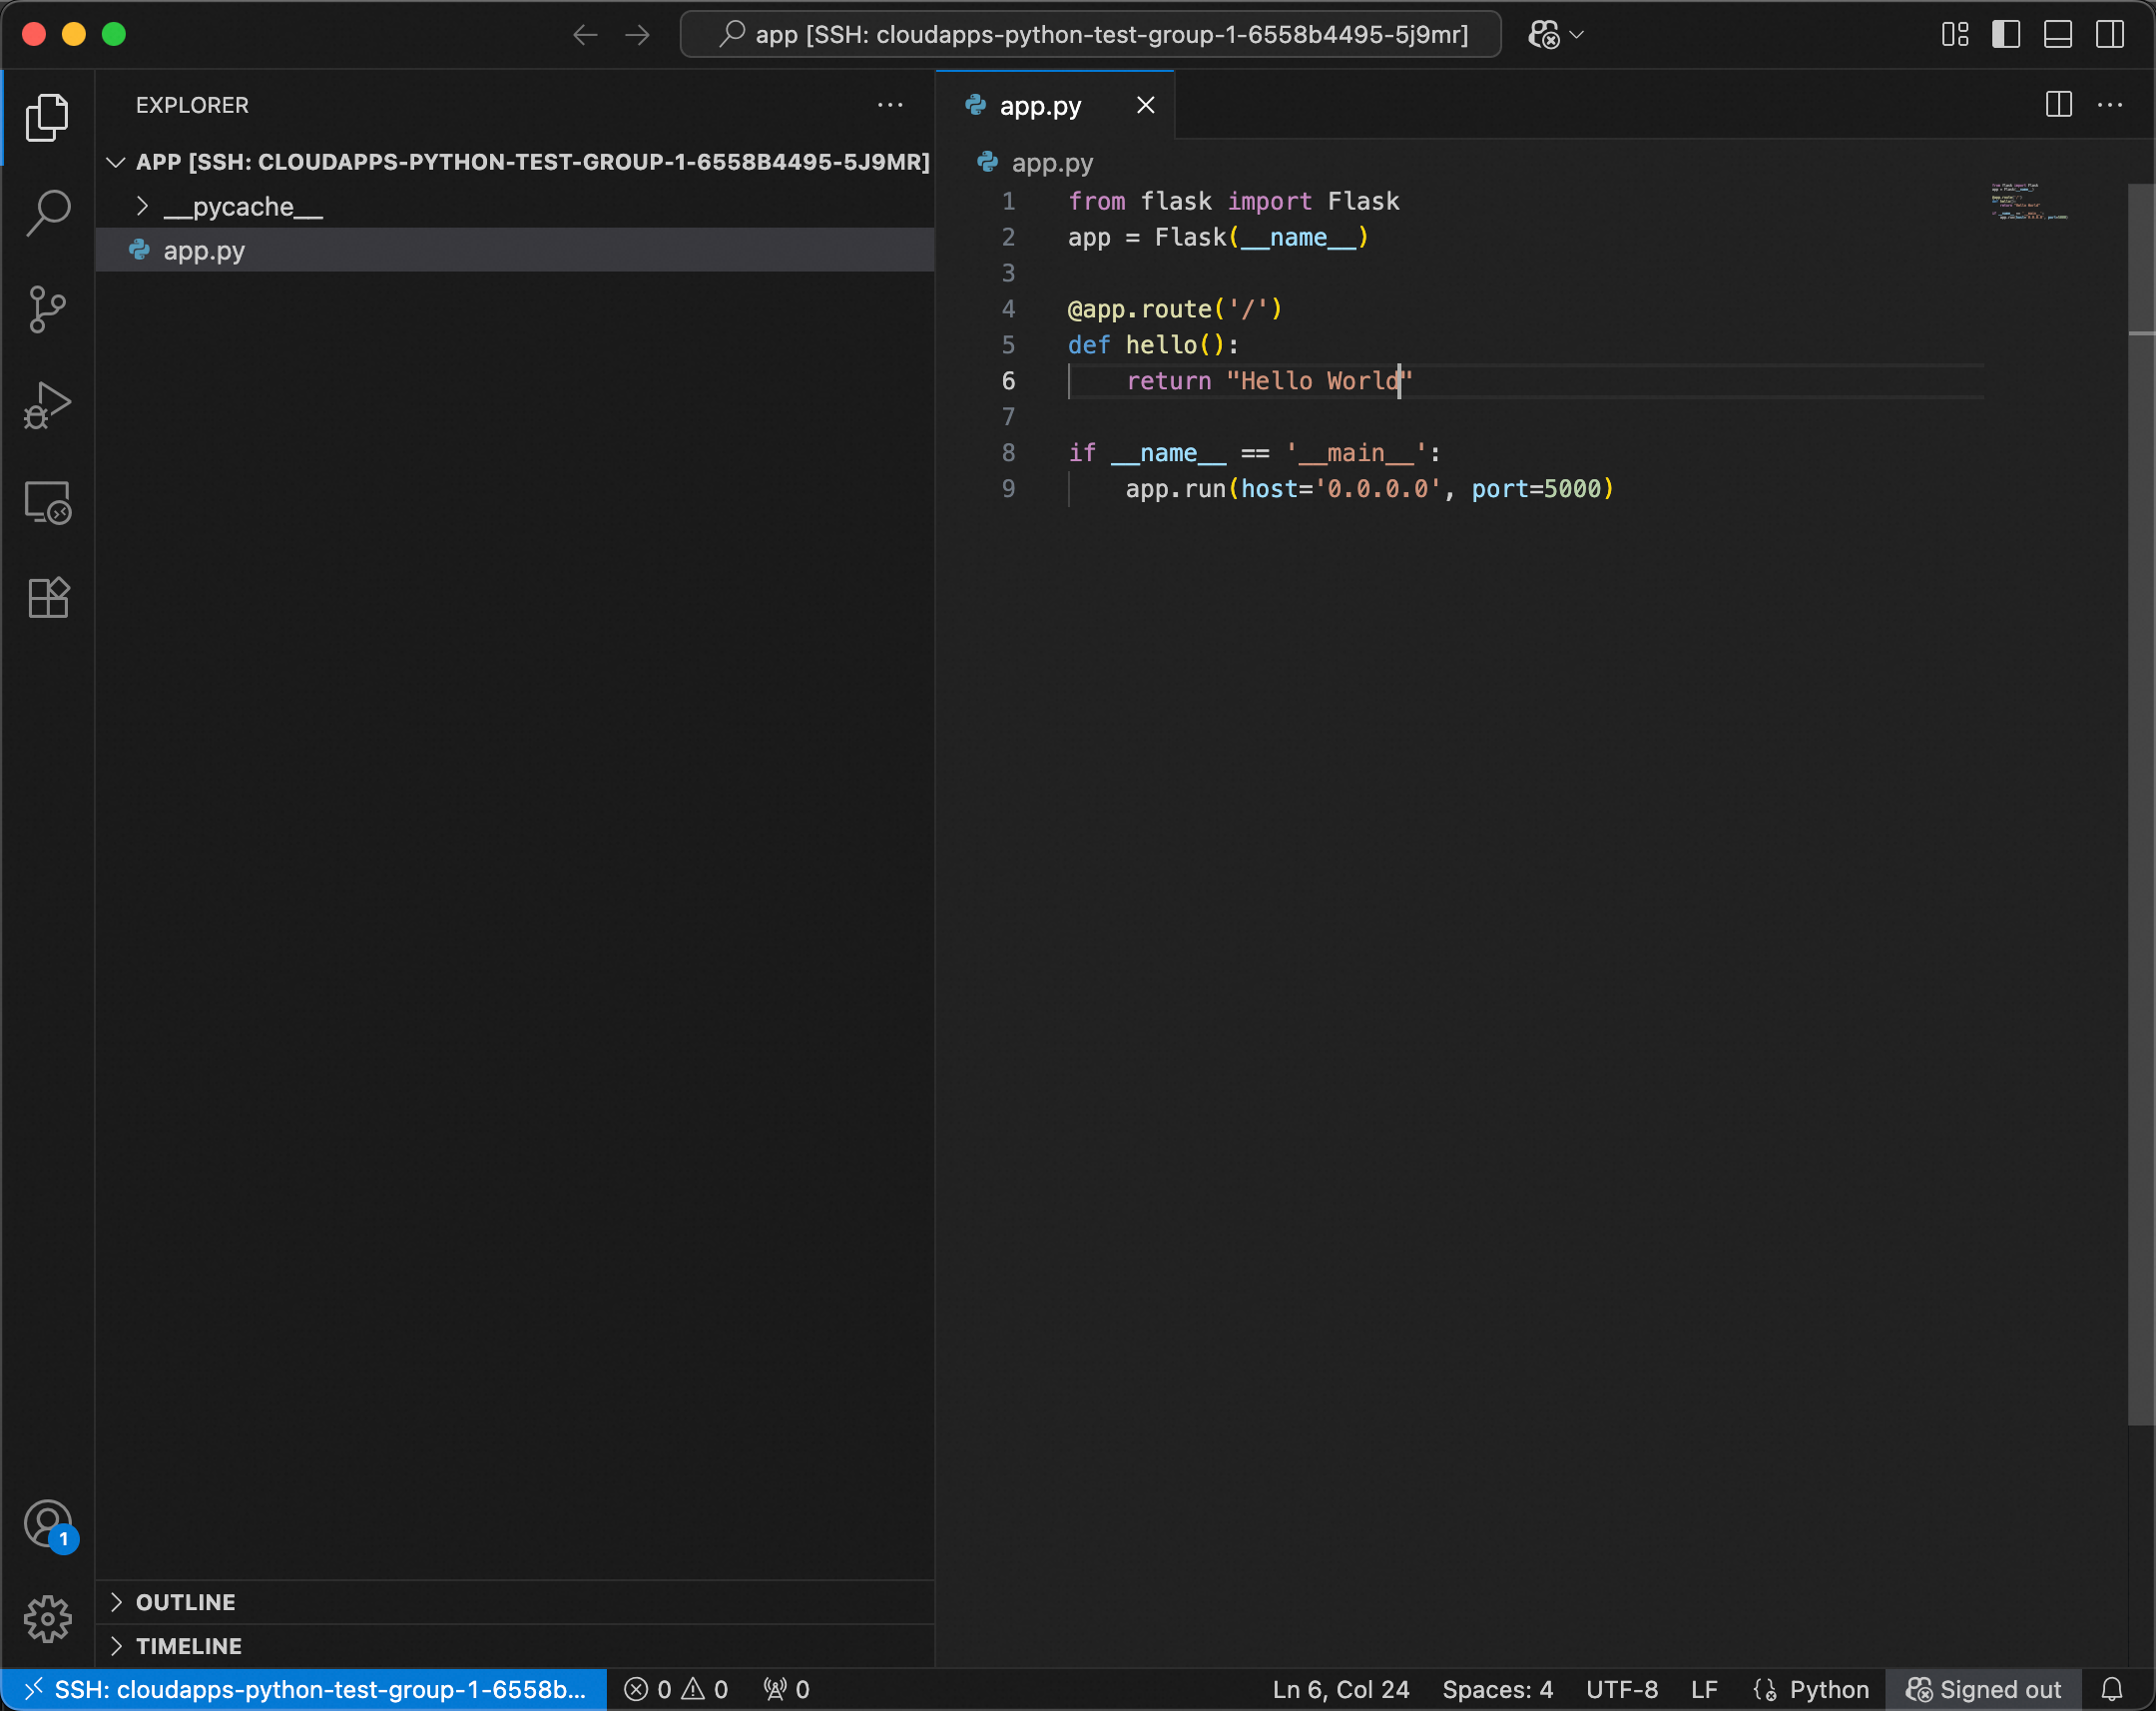The height and width of the screenshot is (1711, 2156).
Task: Split the editor to the right
Action: tap(2058, 105)
